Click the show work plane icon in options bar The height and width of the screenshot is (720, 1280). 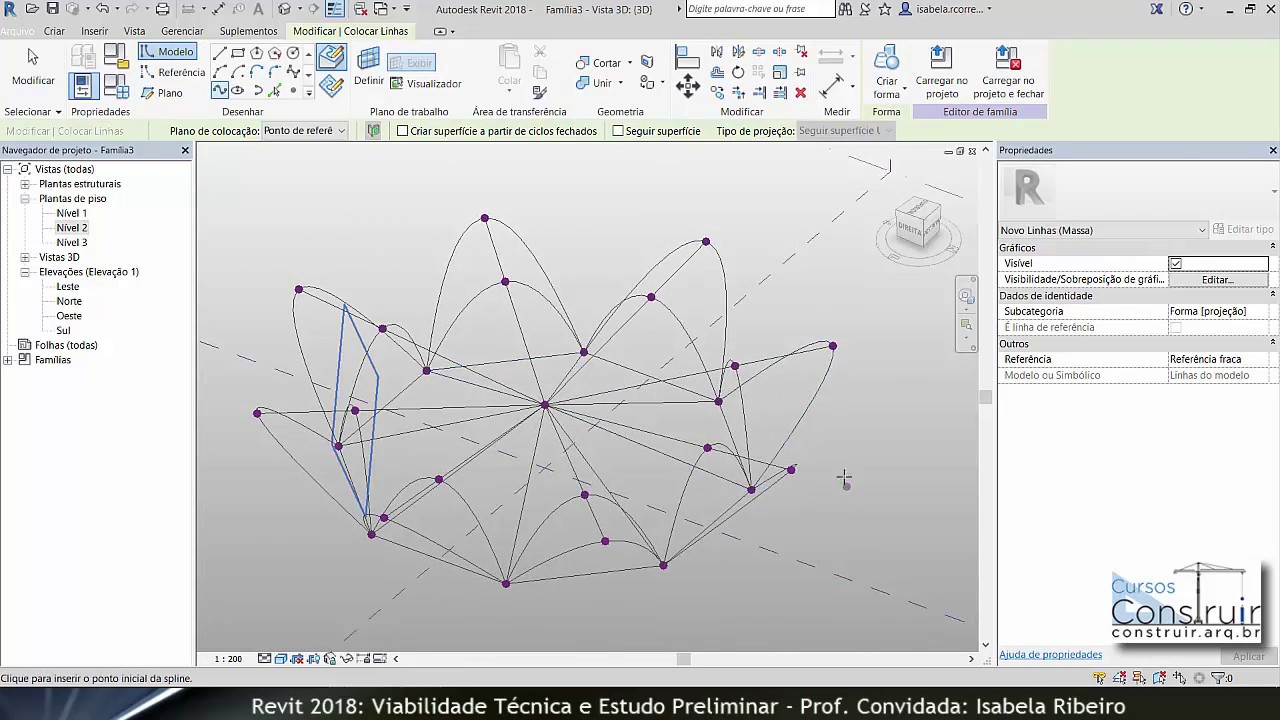pos(373,131)
